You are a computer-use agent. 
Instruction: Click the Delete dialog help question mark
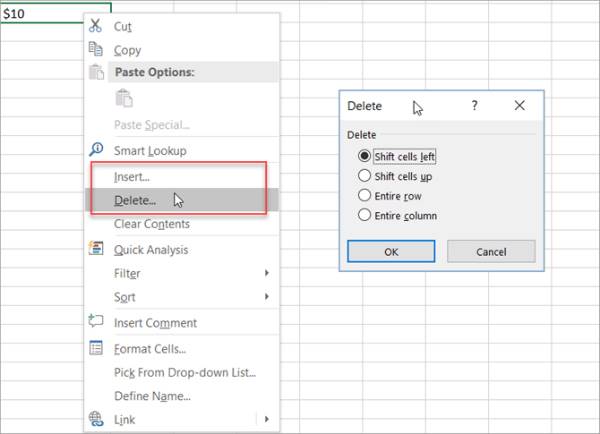[474, 105]
